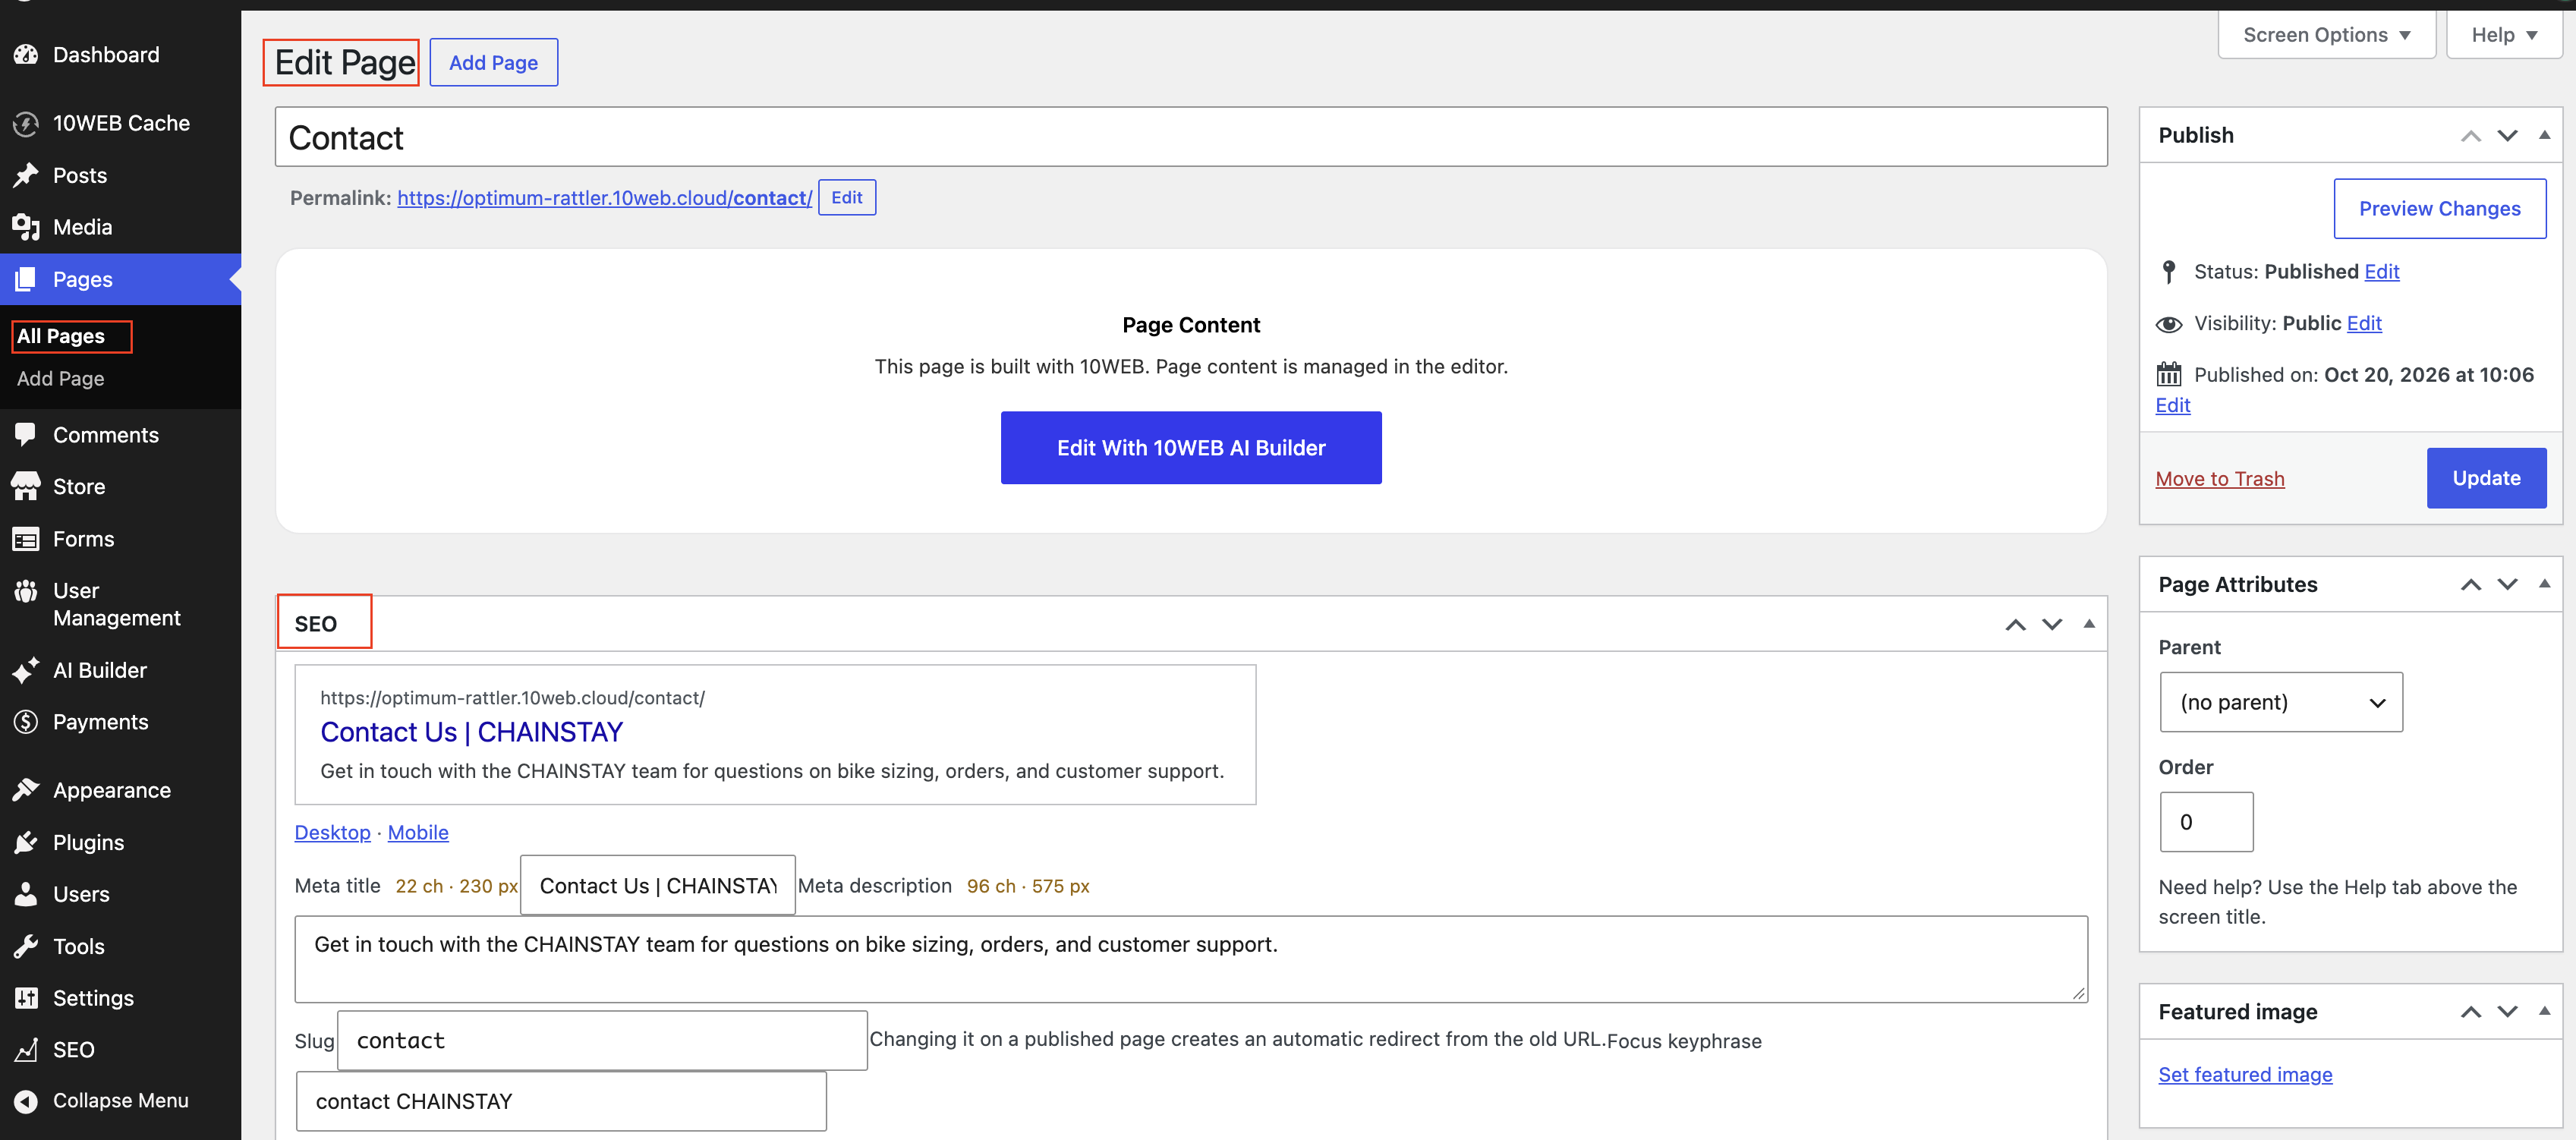Open the Payments dollar icon
Image resolution: width=2576 pixels, height=1140 pixels.
coord(26,722)
